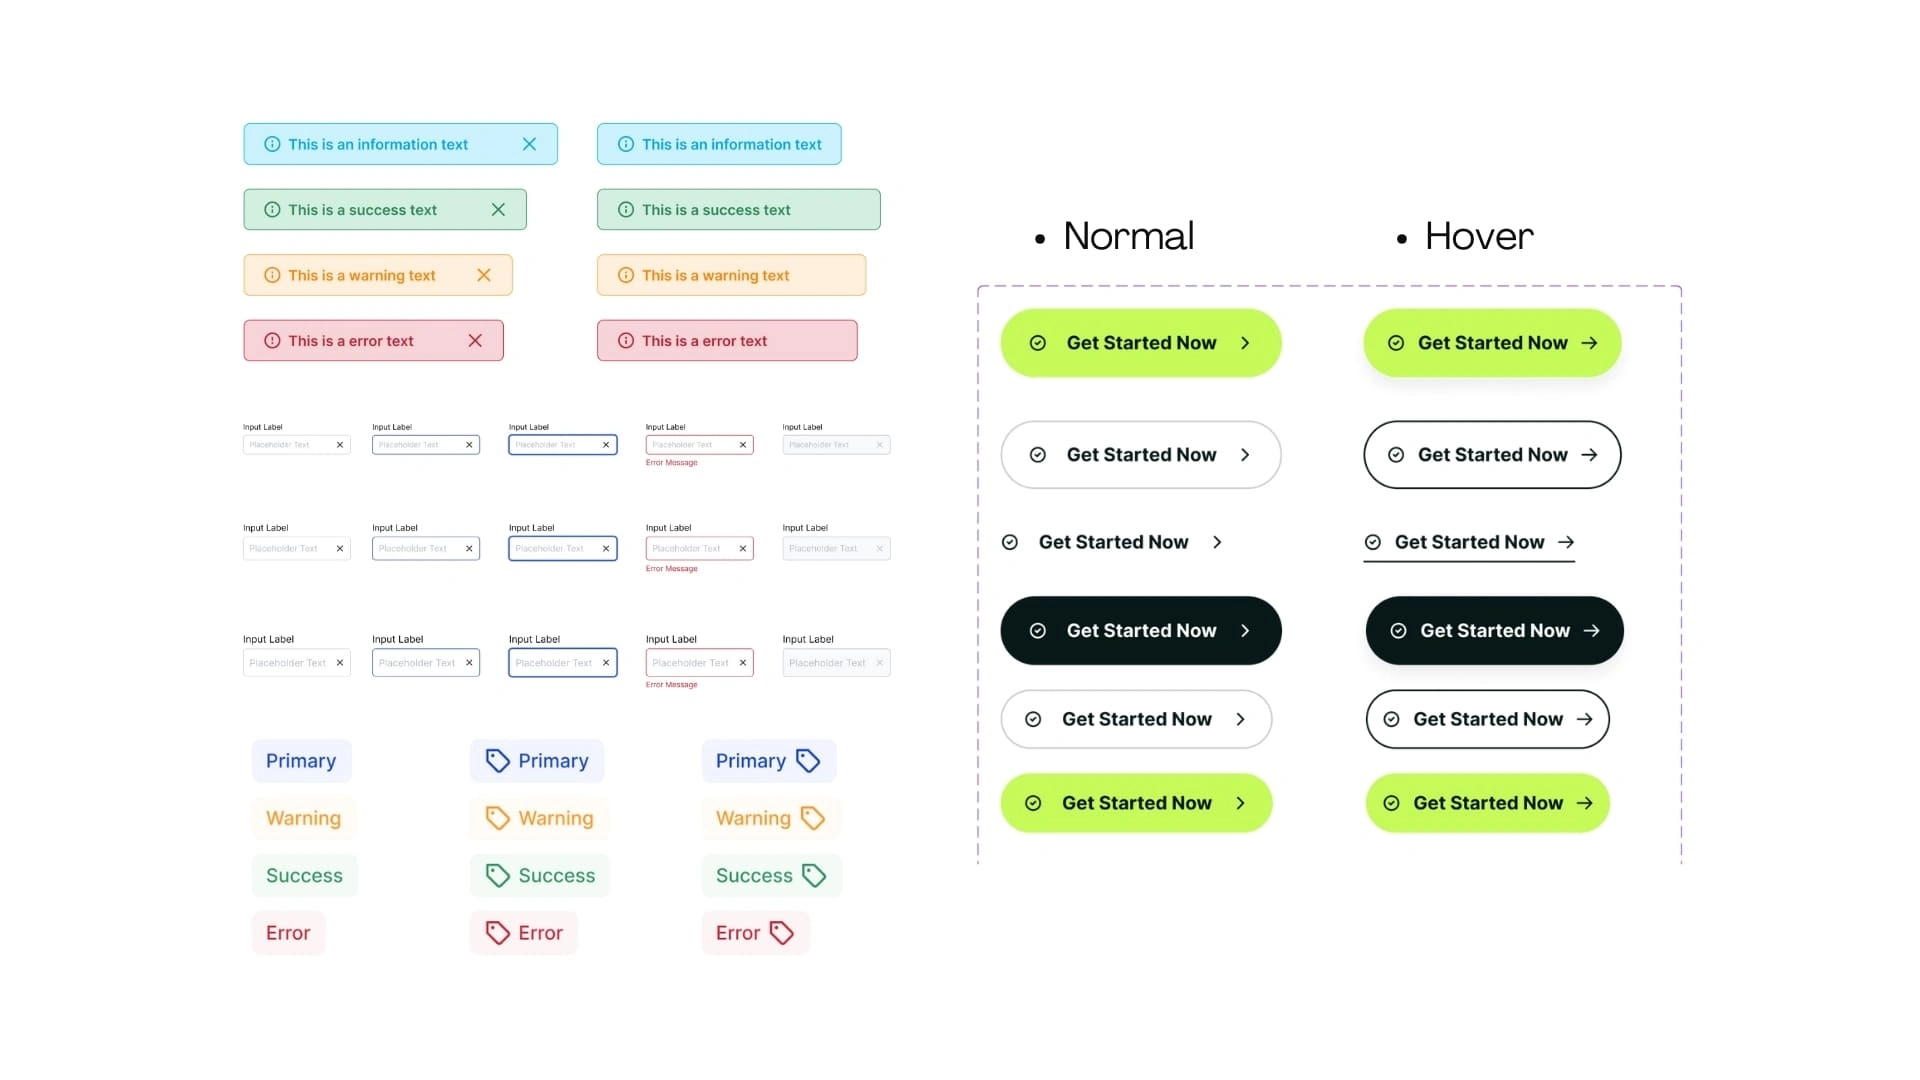Expand the dark Get Started Now button arrow
Image resolution: width=1920 pixels, height=1080 pixels.
[x=1244, y=630]
